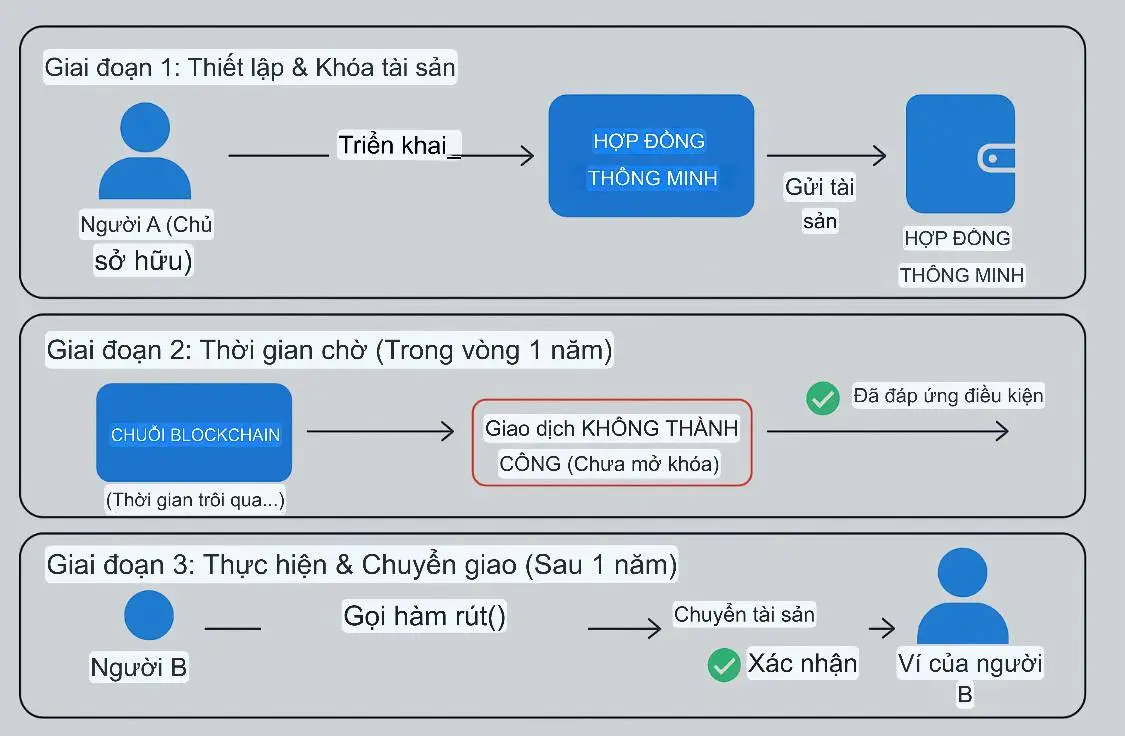Click the "Gửi tài sản" label
Viewport: 1125px width, 736px height.
coord(820,203)
